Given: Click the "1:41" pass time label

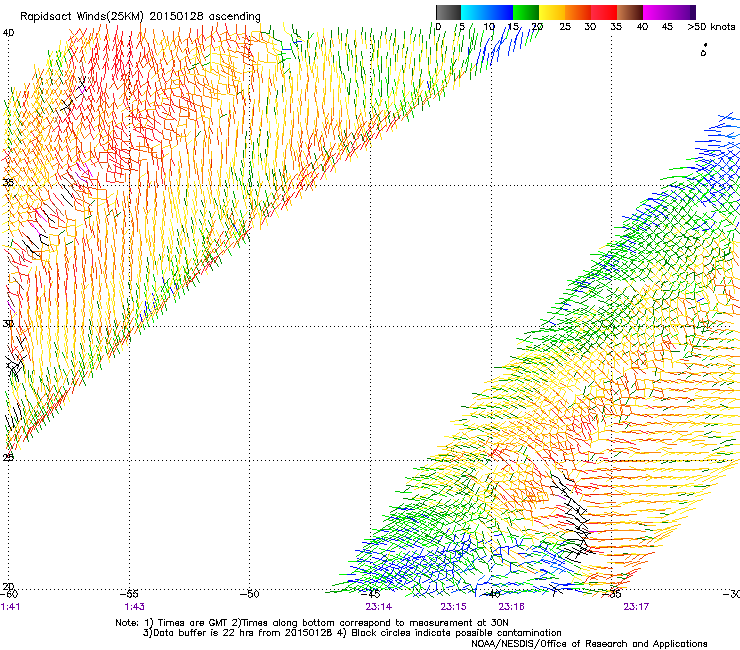Looking at the screenshot, I should [x=10, y=607].
